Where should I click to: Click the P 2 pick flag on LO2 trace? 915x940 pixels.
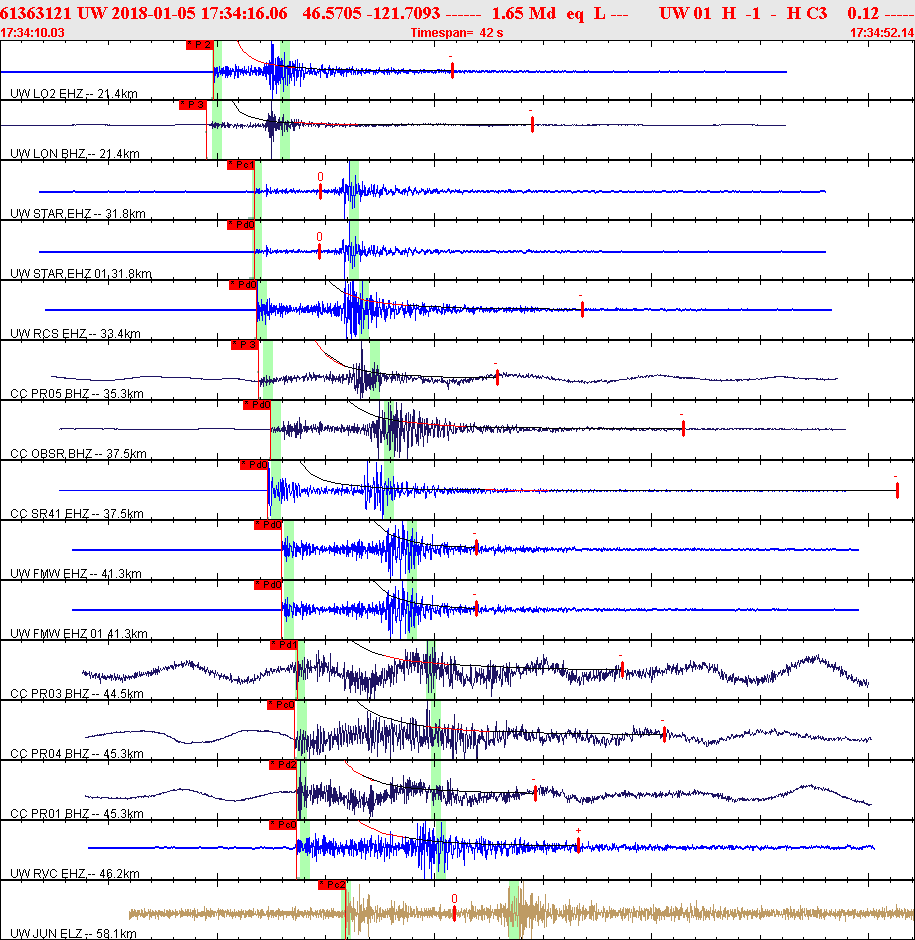point(199,45)
